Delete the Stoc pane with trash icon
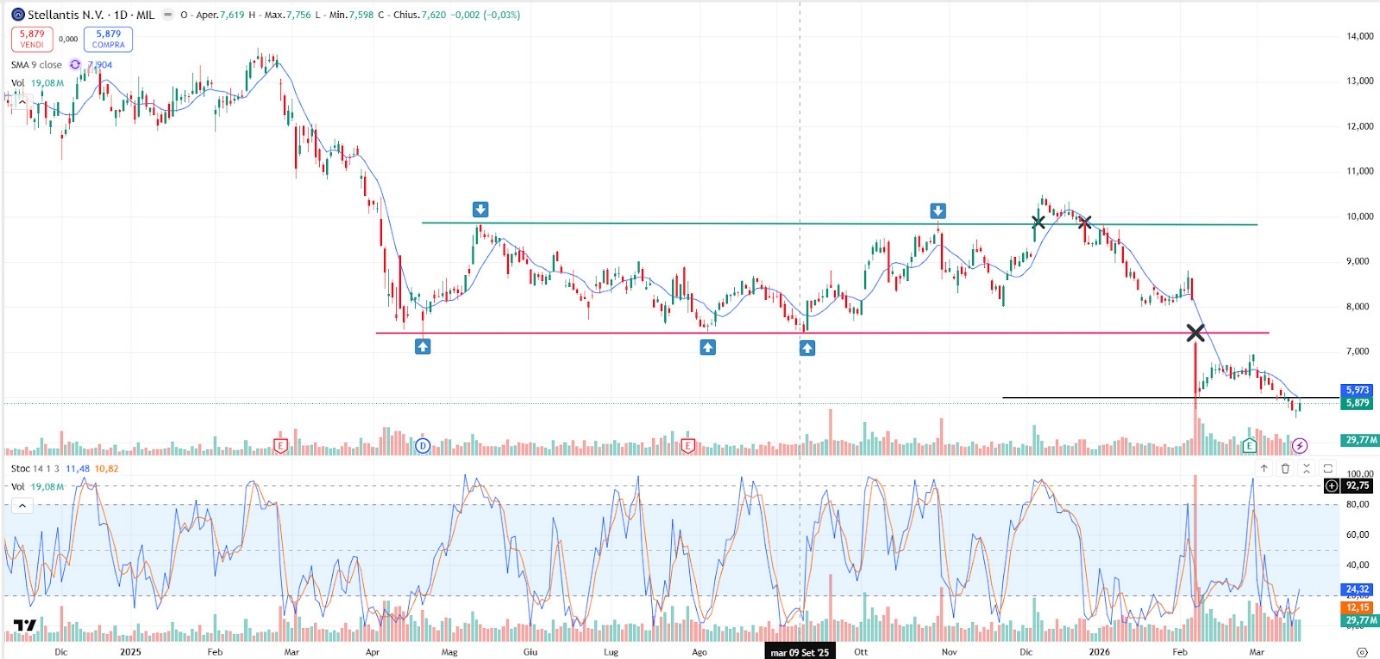This screenshot has width=1380, height=659. click(x=1285, y=468)
